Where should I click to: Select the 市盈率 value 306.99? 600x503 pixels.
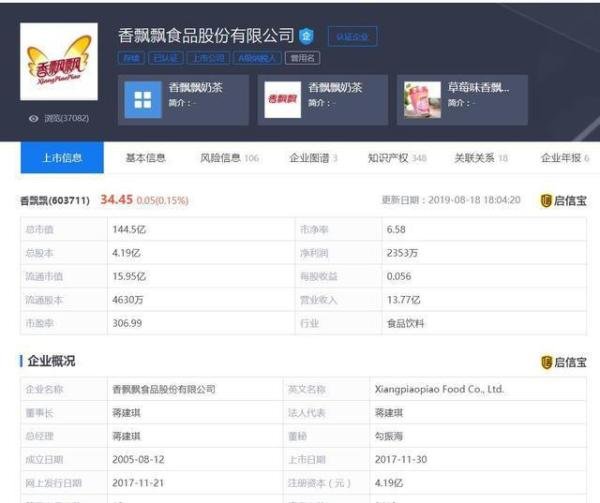[x=127, y=324]
